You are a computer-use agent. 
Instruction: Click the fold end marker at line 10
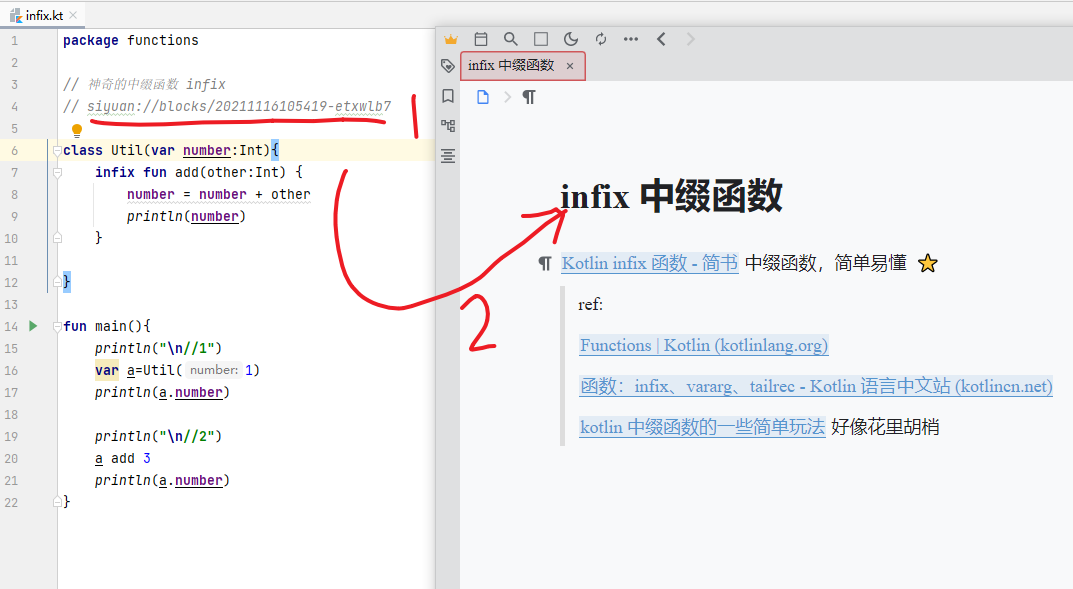(x=57, y=238)
